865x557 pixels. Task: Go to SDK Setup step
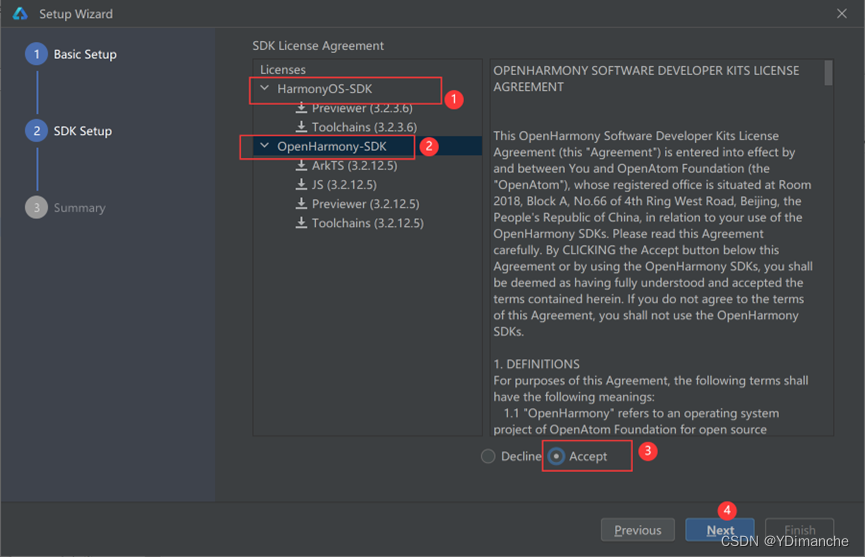coord(83,131)
